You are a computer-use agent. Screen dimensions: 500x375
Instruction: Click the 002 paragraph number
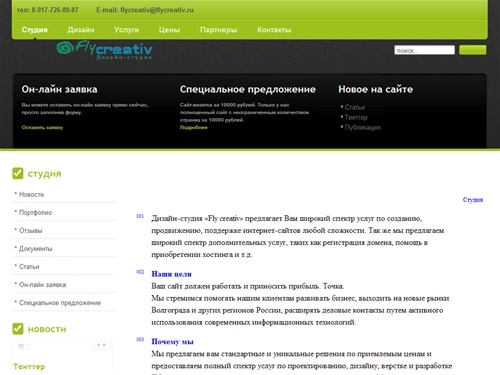140,272
